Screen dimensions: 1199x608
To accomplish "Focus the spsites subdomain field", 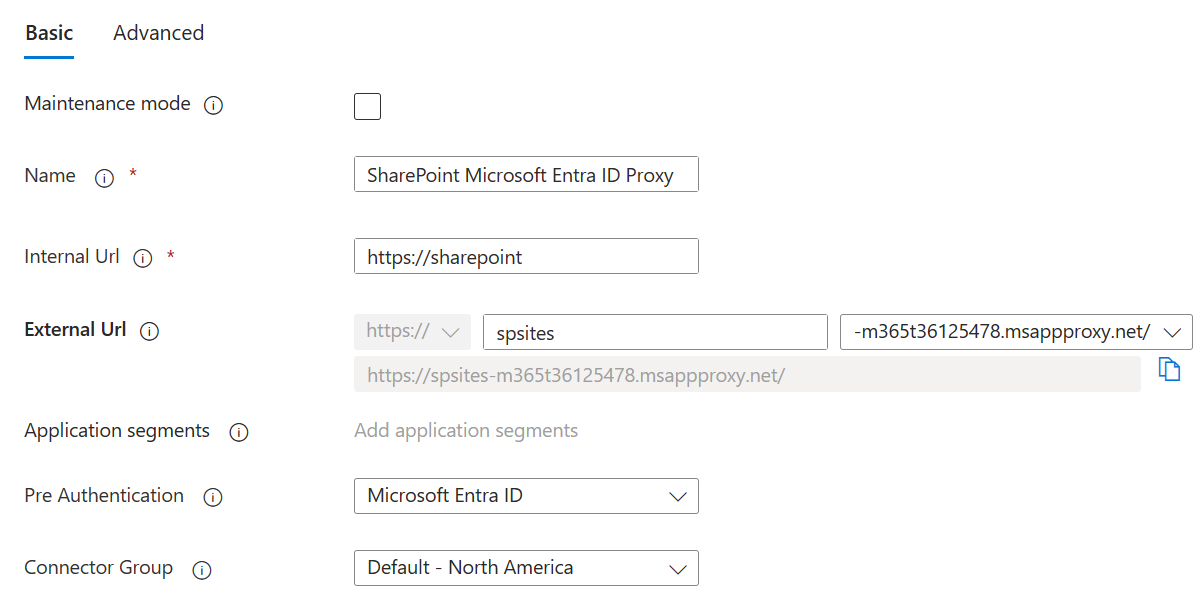I will pyautogui.click(x=655, y=331).
